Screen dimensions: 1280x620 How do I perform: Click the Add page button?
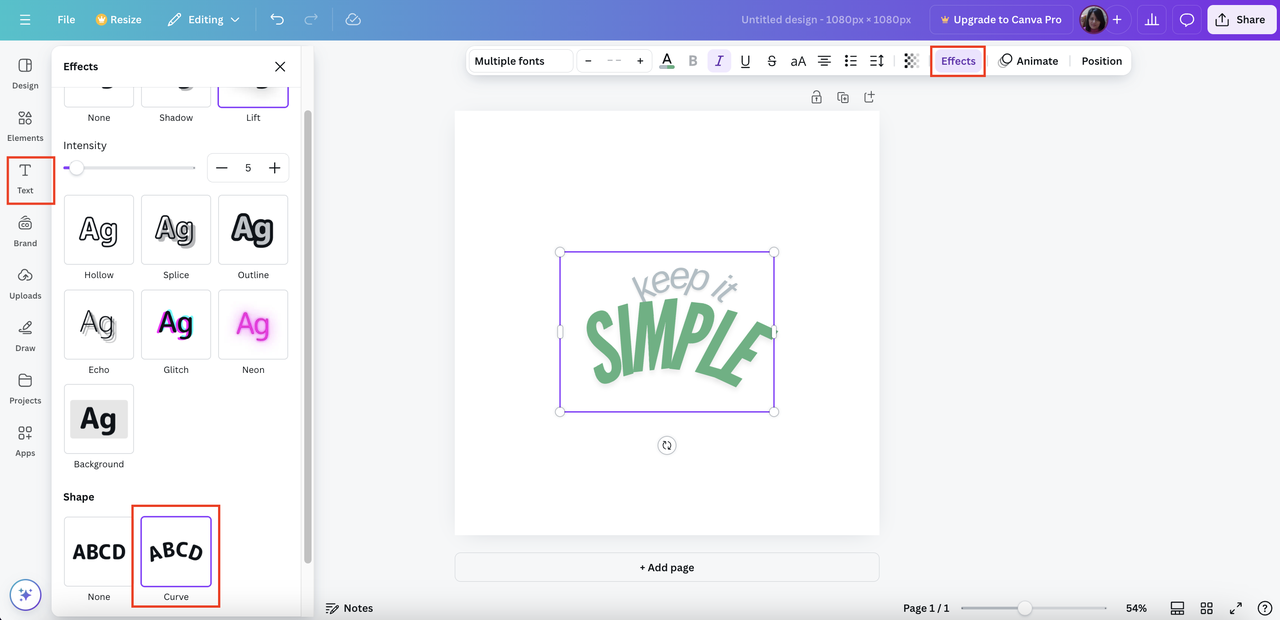(667, 567)
